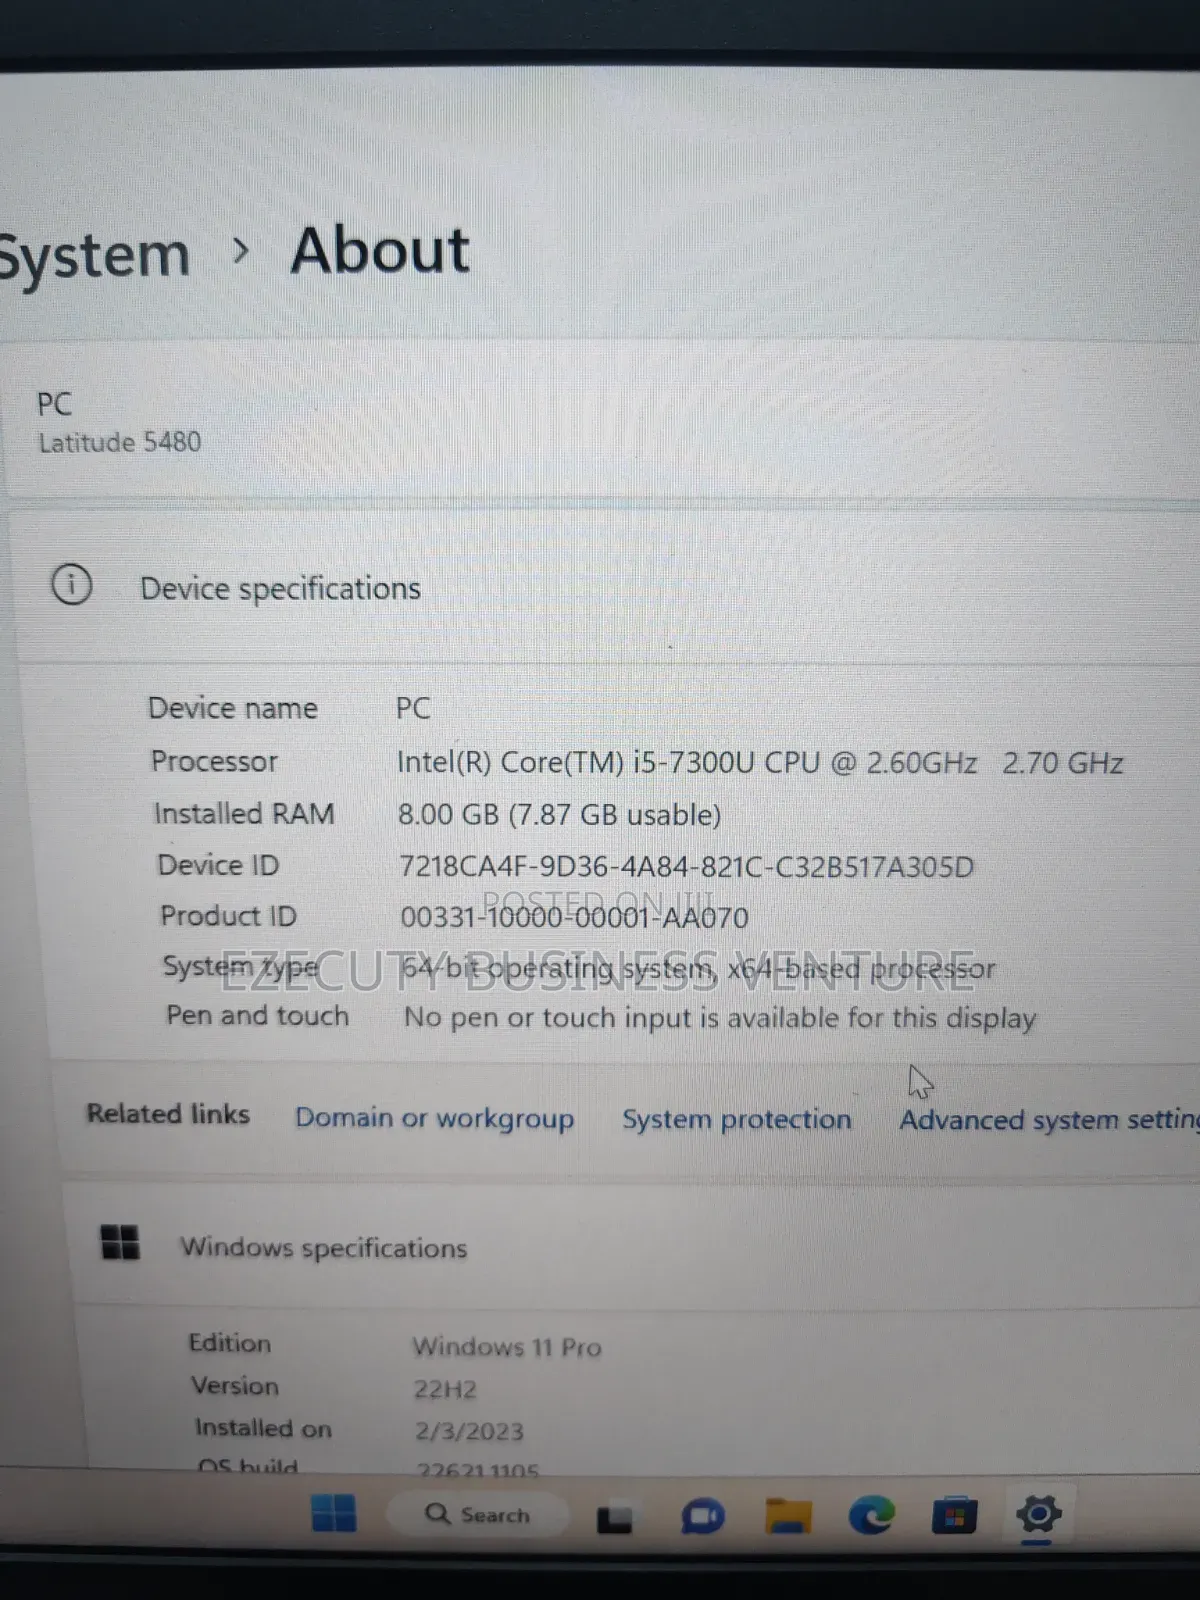The width and height of the screenshot is (1200, 1600).
Task: Click the taskbar Search box
Action: (x=478, y=1514)
